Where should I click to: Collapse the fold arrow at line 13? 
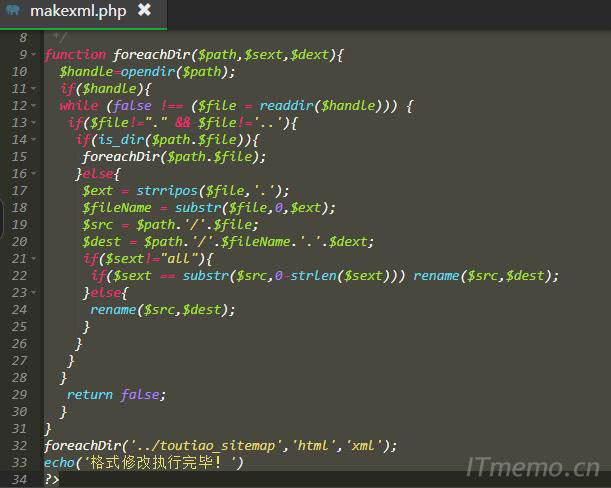pos(34,123)
